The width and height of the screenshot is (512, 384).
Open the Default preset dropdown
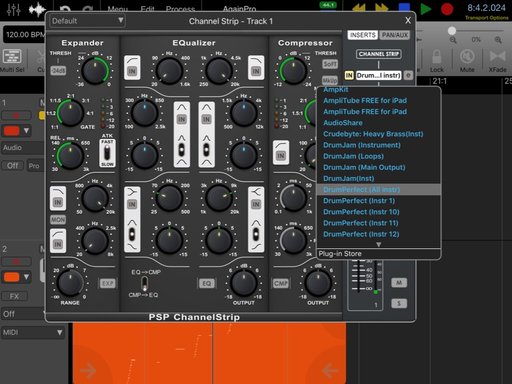click(x=87, y=21)
